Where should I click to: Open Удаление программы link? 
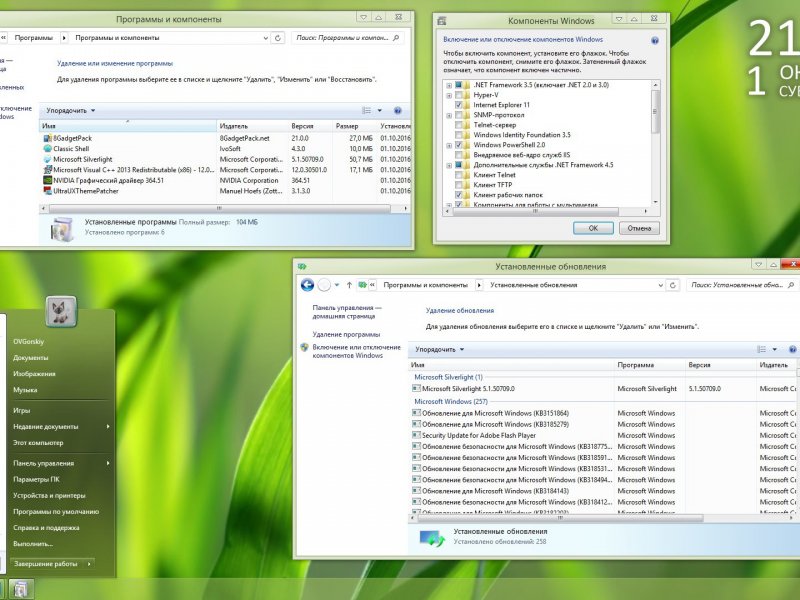[346, 335]
